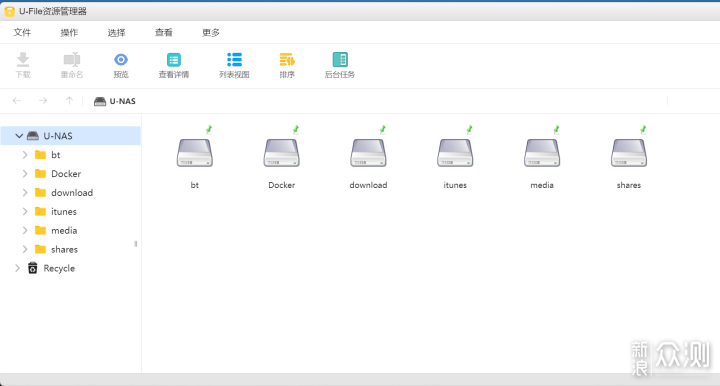Click the green pin on itunes drive
The image size is (720, 386).
[469, 129]
